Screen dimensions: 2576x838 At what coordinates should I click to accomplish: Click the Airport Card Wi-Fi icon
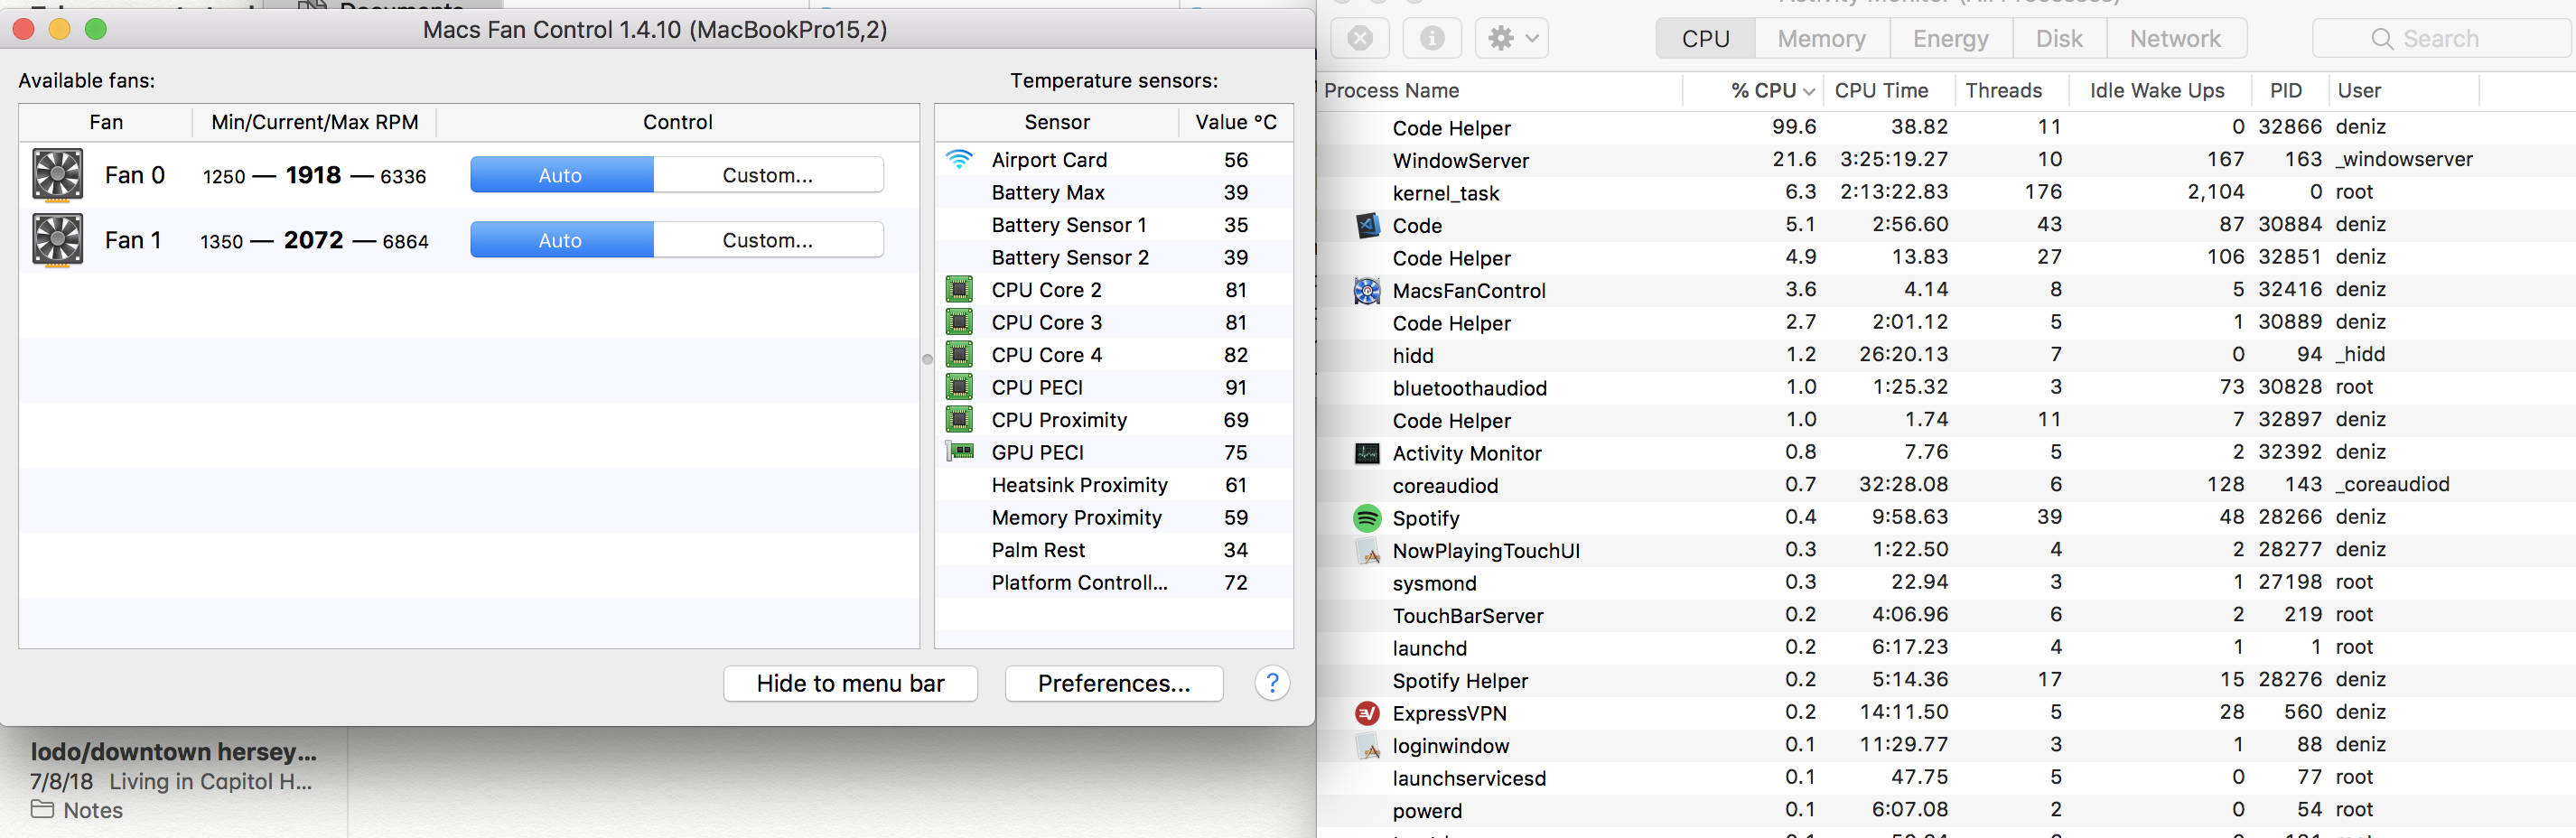(959, 159)
